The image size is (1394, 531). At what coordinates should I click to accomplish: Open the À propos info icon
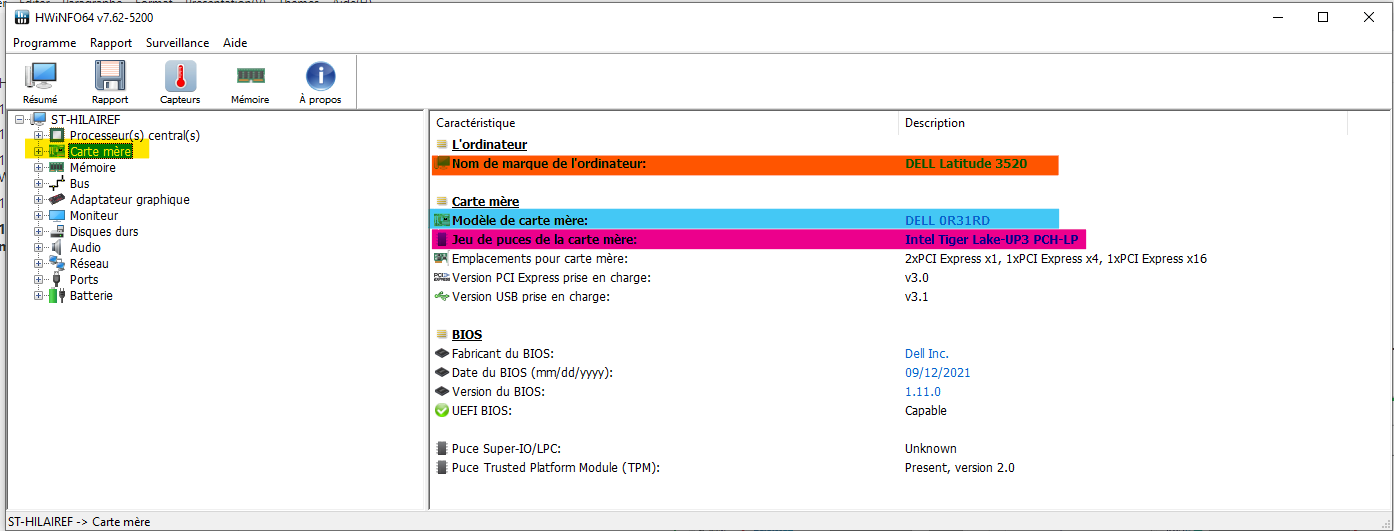320,76
